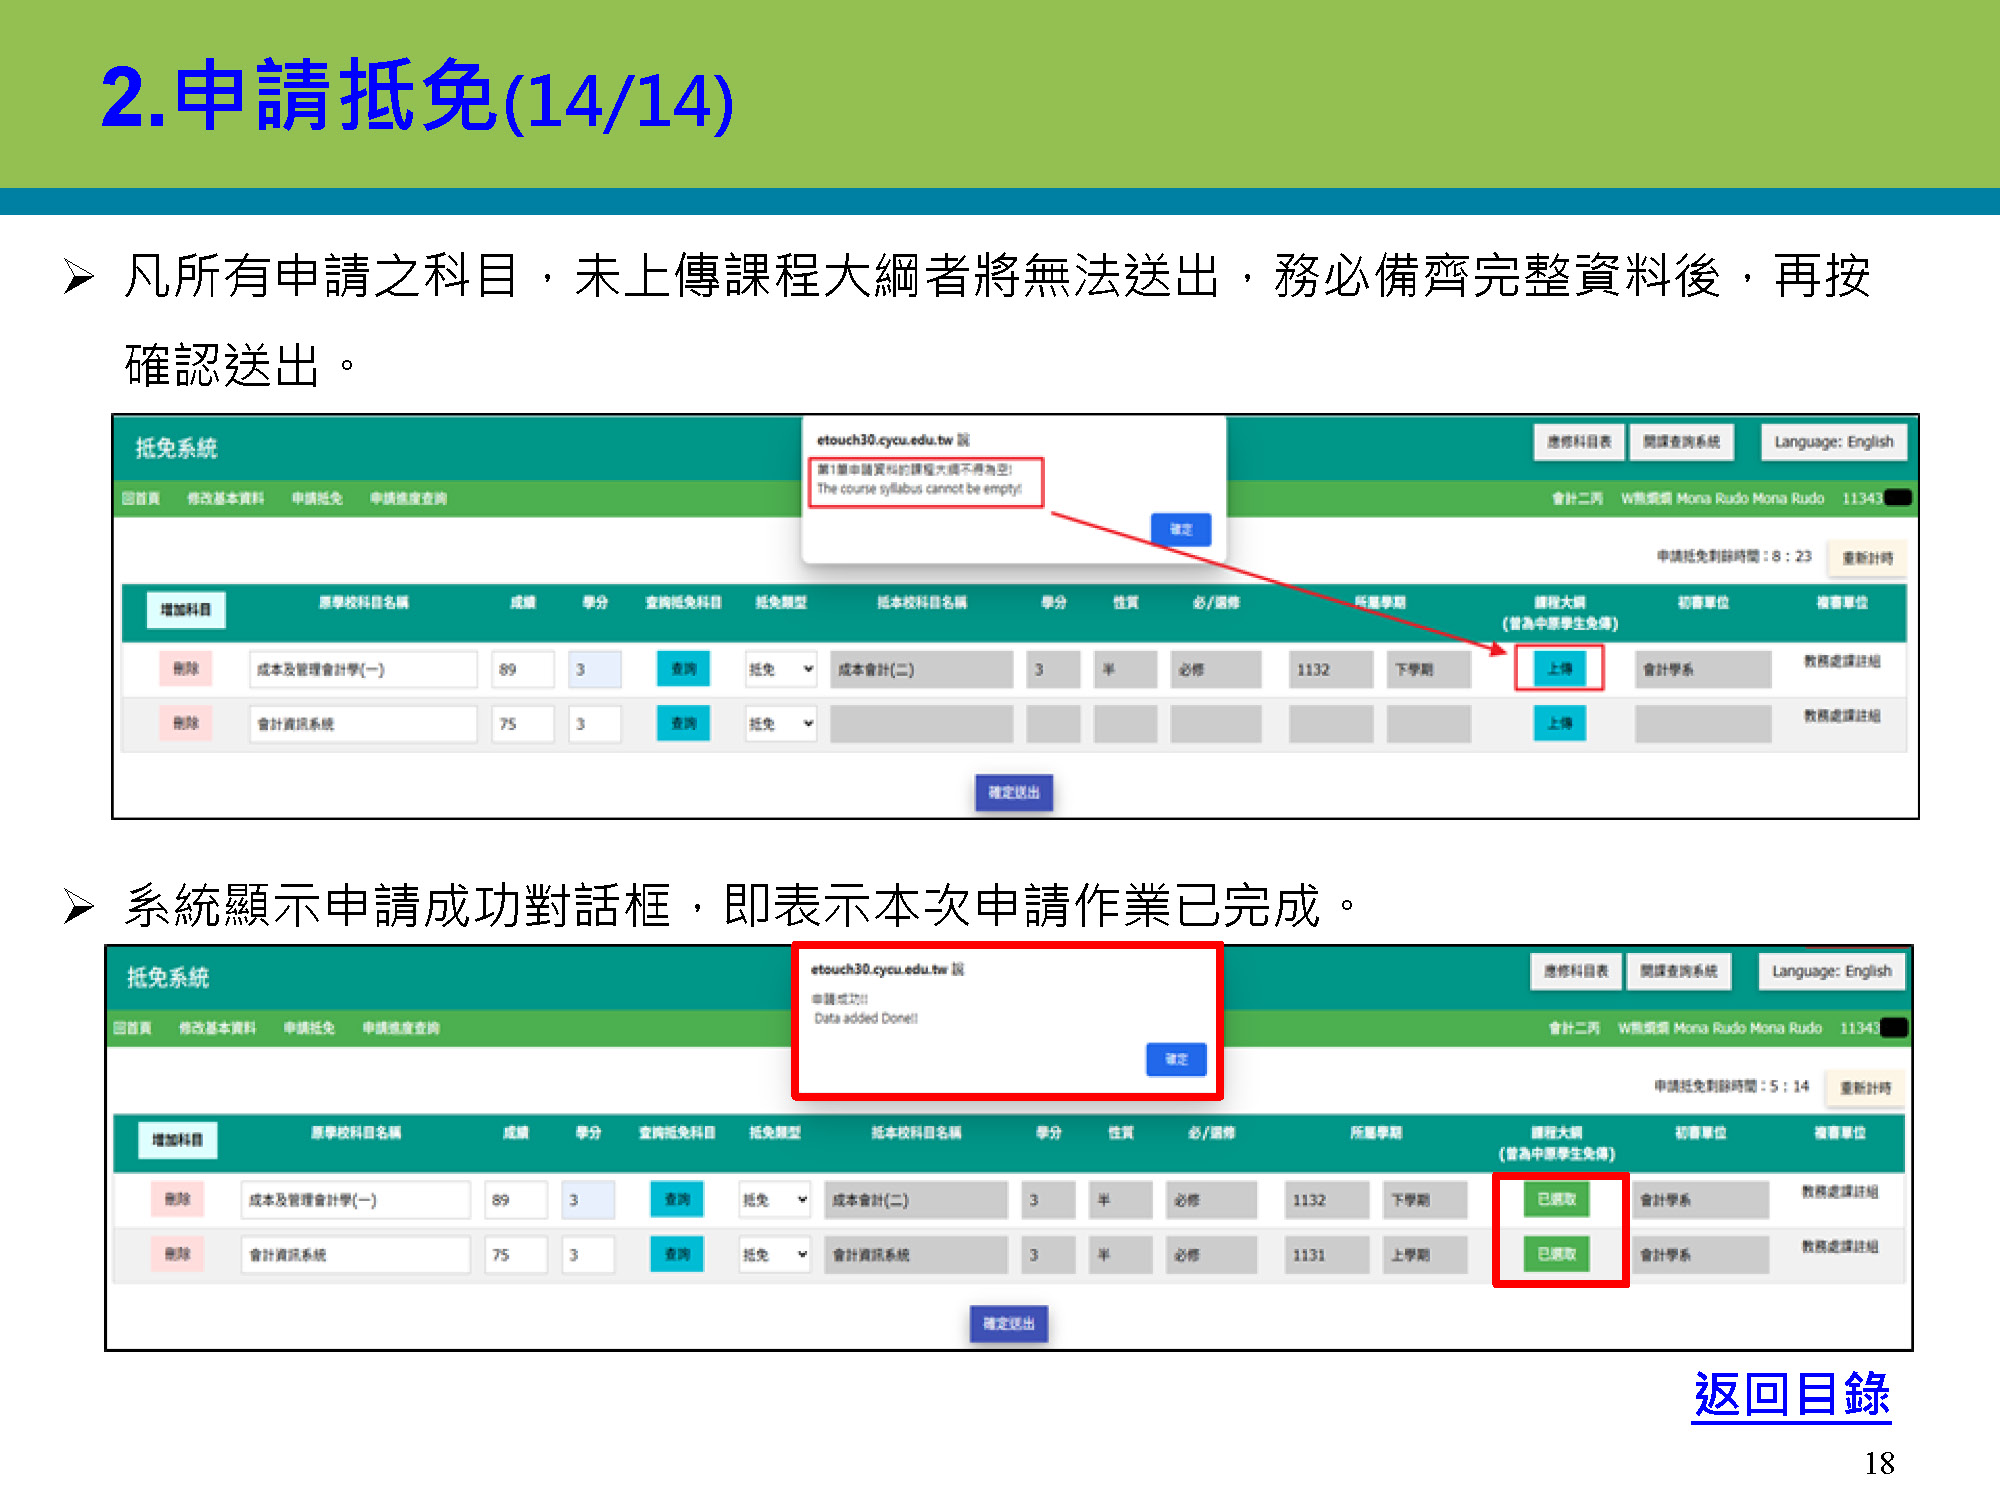Open 申請抵免 in the upper screenshot menu
Image resolution: width=2000 pixels, height=1500 pixels.
(317, 498)
